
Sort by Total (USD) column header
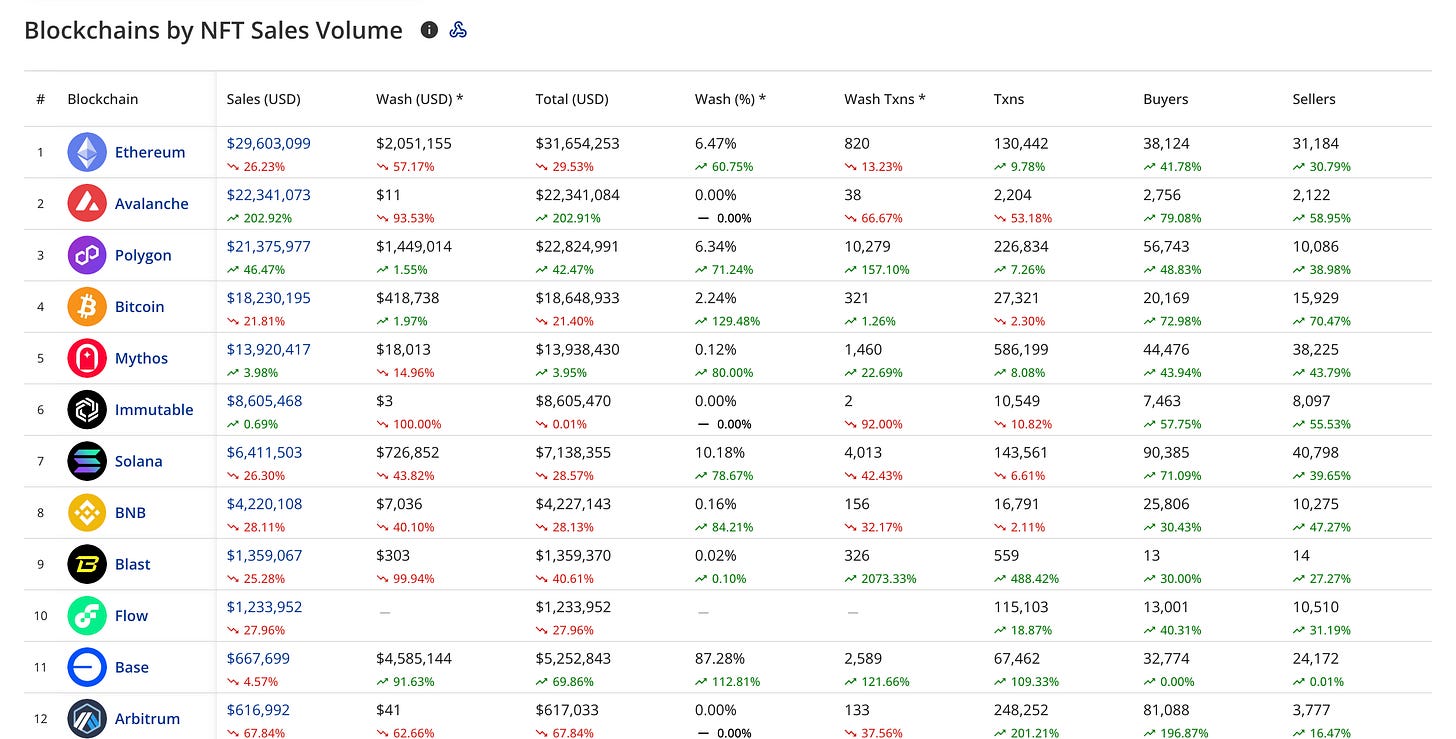tap(572, 99)
